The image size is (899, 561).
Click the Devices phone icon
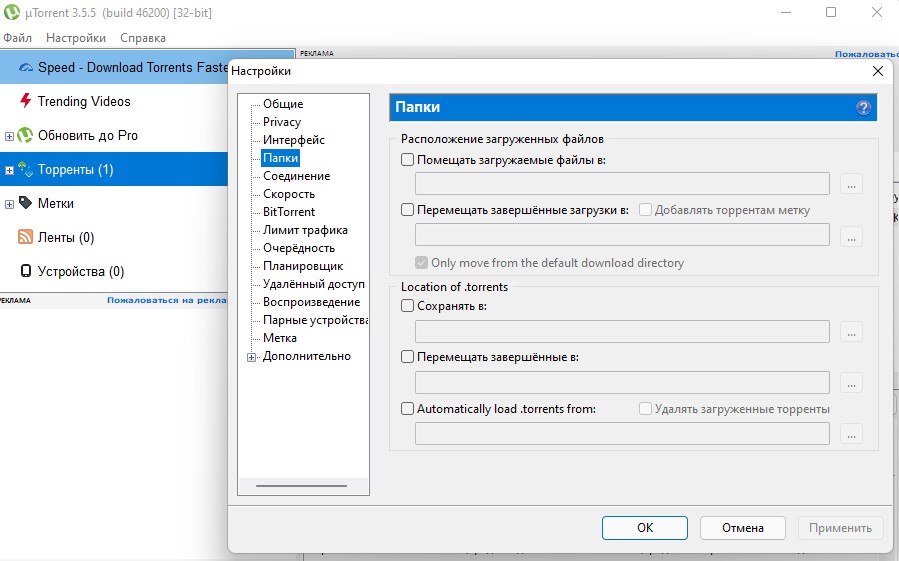point(26,271)
